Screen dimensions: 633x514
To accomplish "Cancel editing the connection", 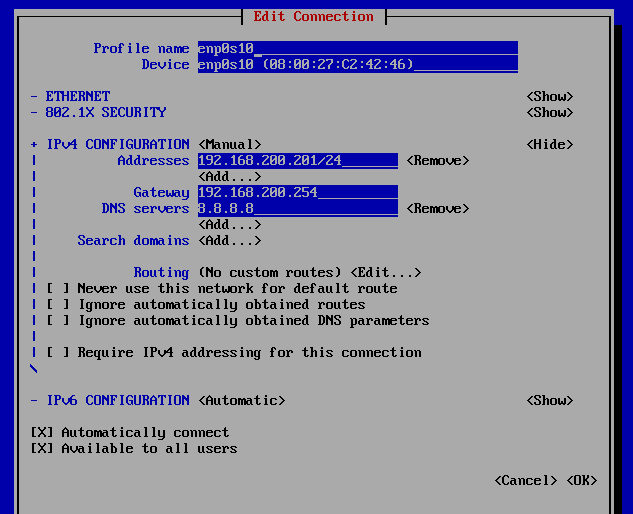I will pos(526,480).
